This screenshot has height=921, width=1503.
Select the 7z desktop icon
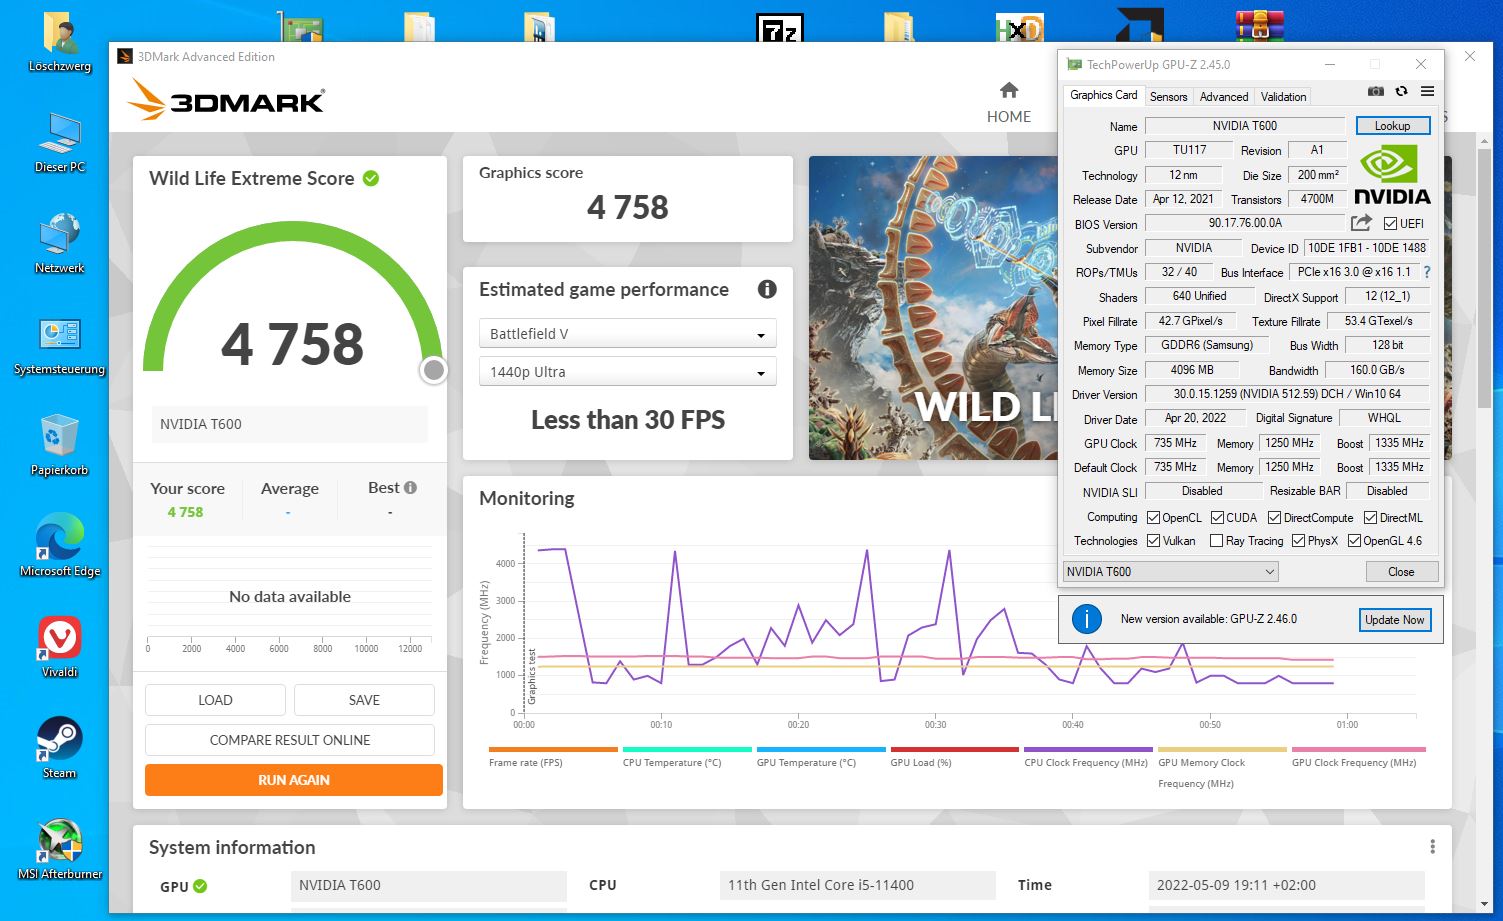coord(779,27)
